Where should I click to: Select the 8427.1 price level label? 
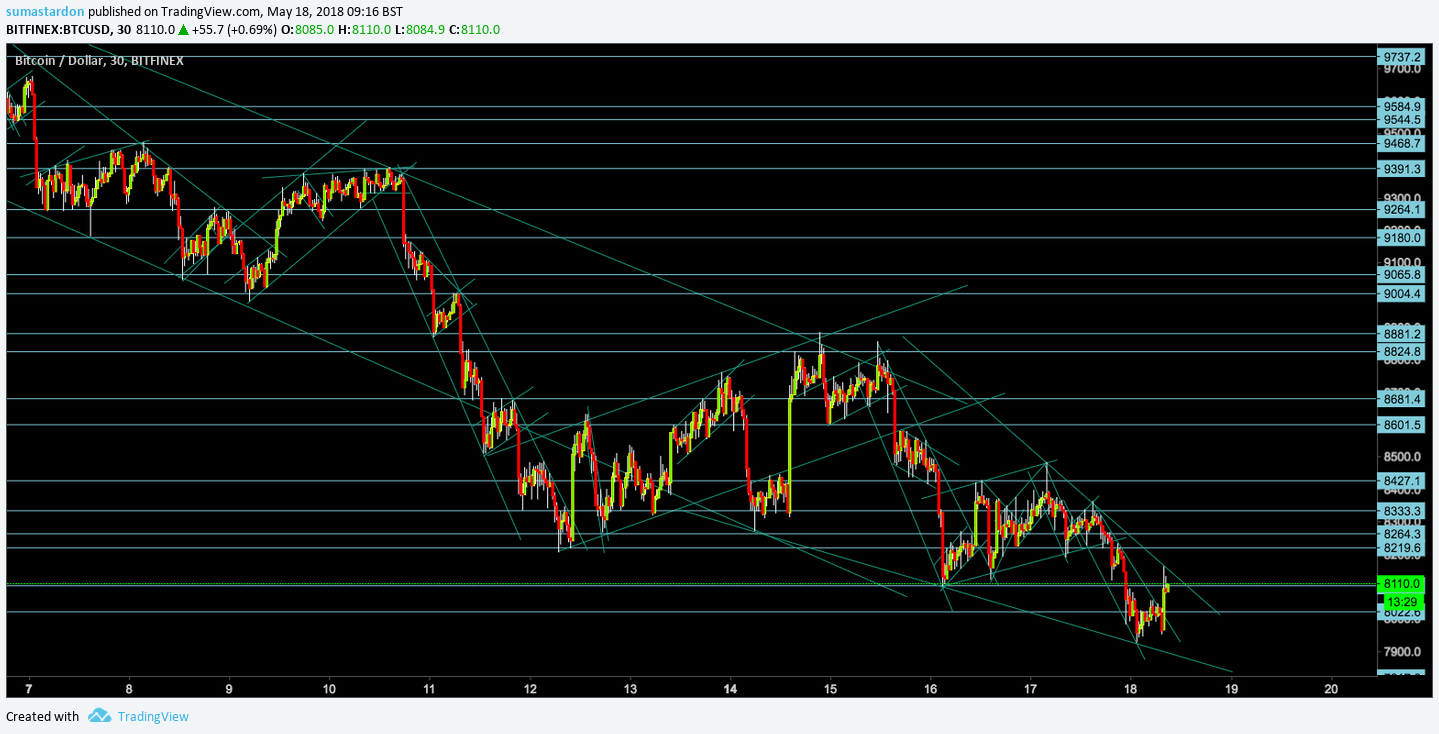1399,481
